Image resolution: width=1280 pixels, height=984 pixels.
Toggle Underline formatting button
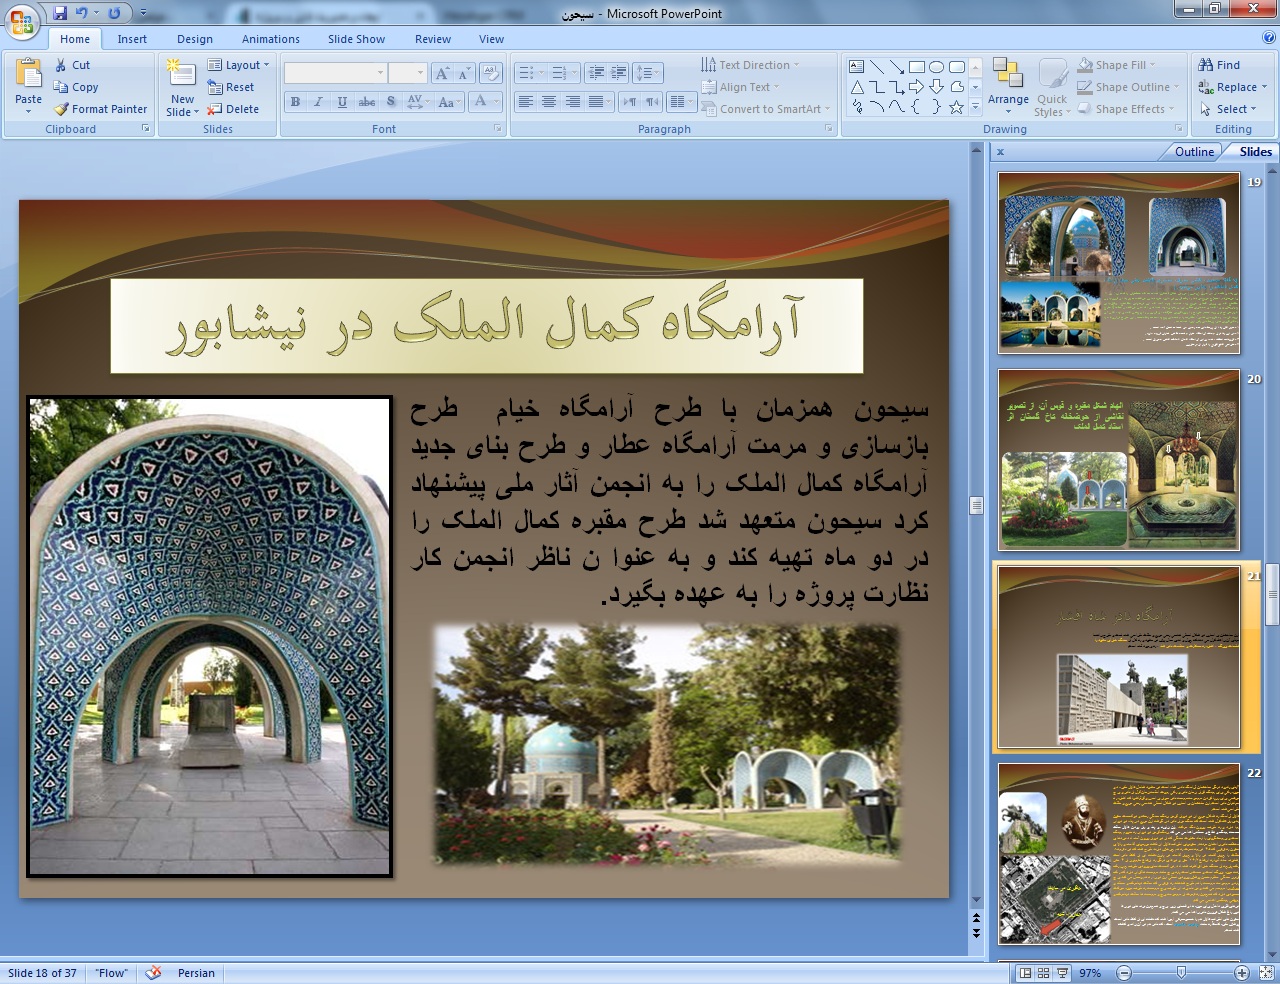point(342,102)
